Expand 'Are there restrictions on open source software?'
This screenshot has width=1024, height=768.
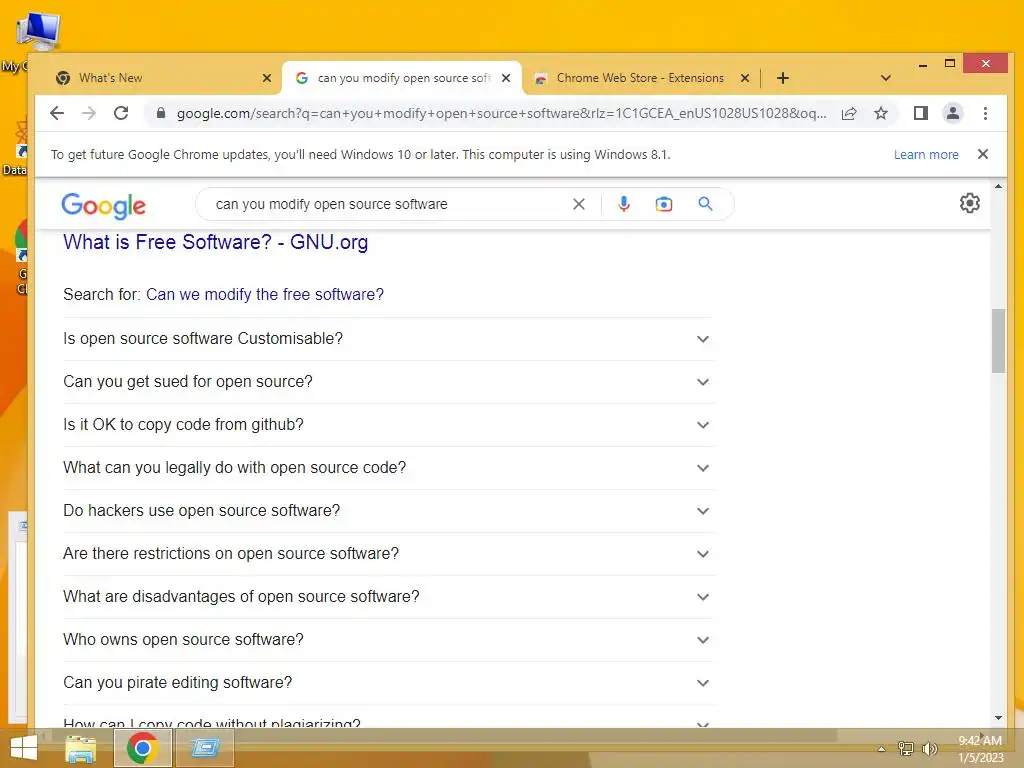387,554
